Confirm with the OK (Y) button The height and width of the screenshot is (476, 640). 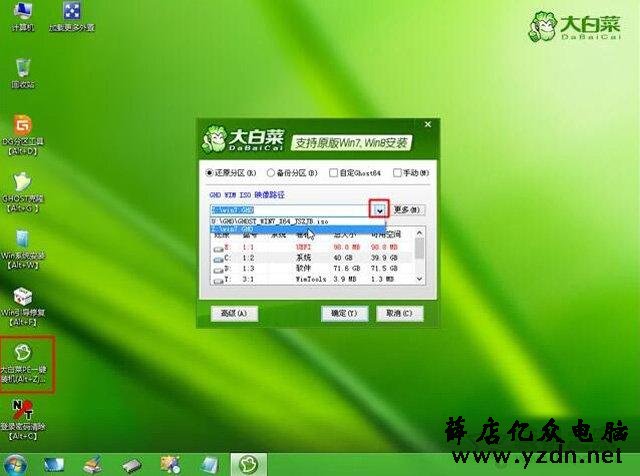click(344, 314)
